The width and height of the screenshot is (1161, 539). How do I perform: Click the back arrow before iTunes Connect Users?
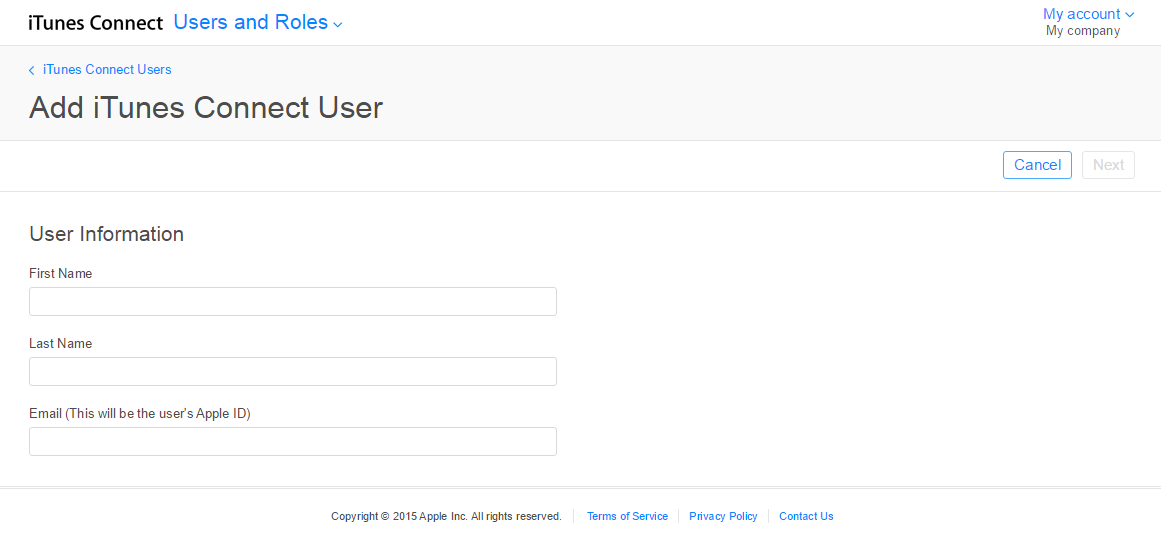(x=32, y=70)
